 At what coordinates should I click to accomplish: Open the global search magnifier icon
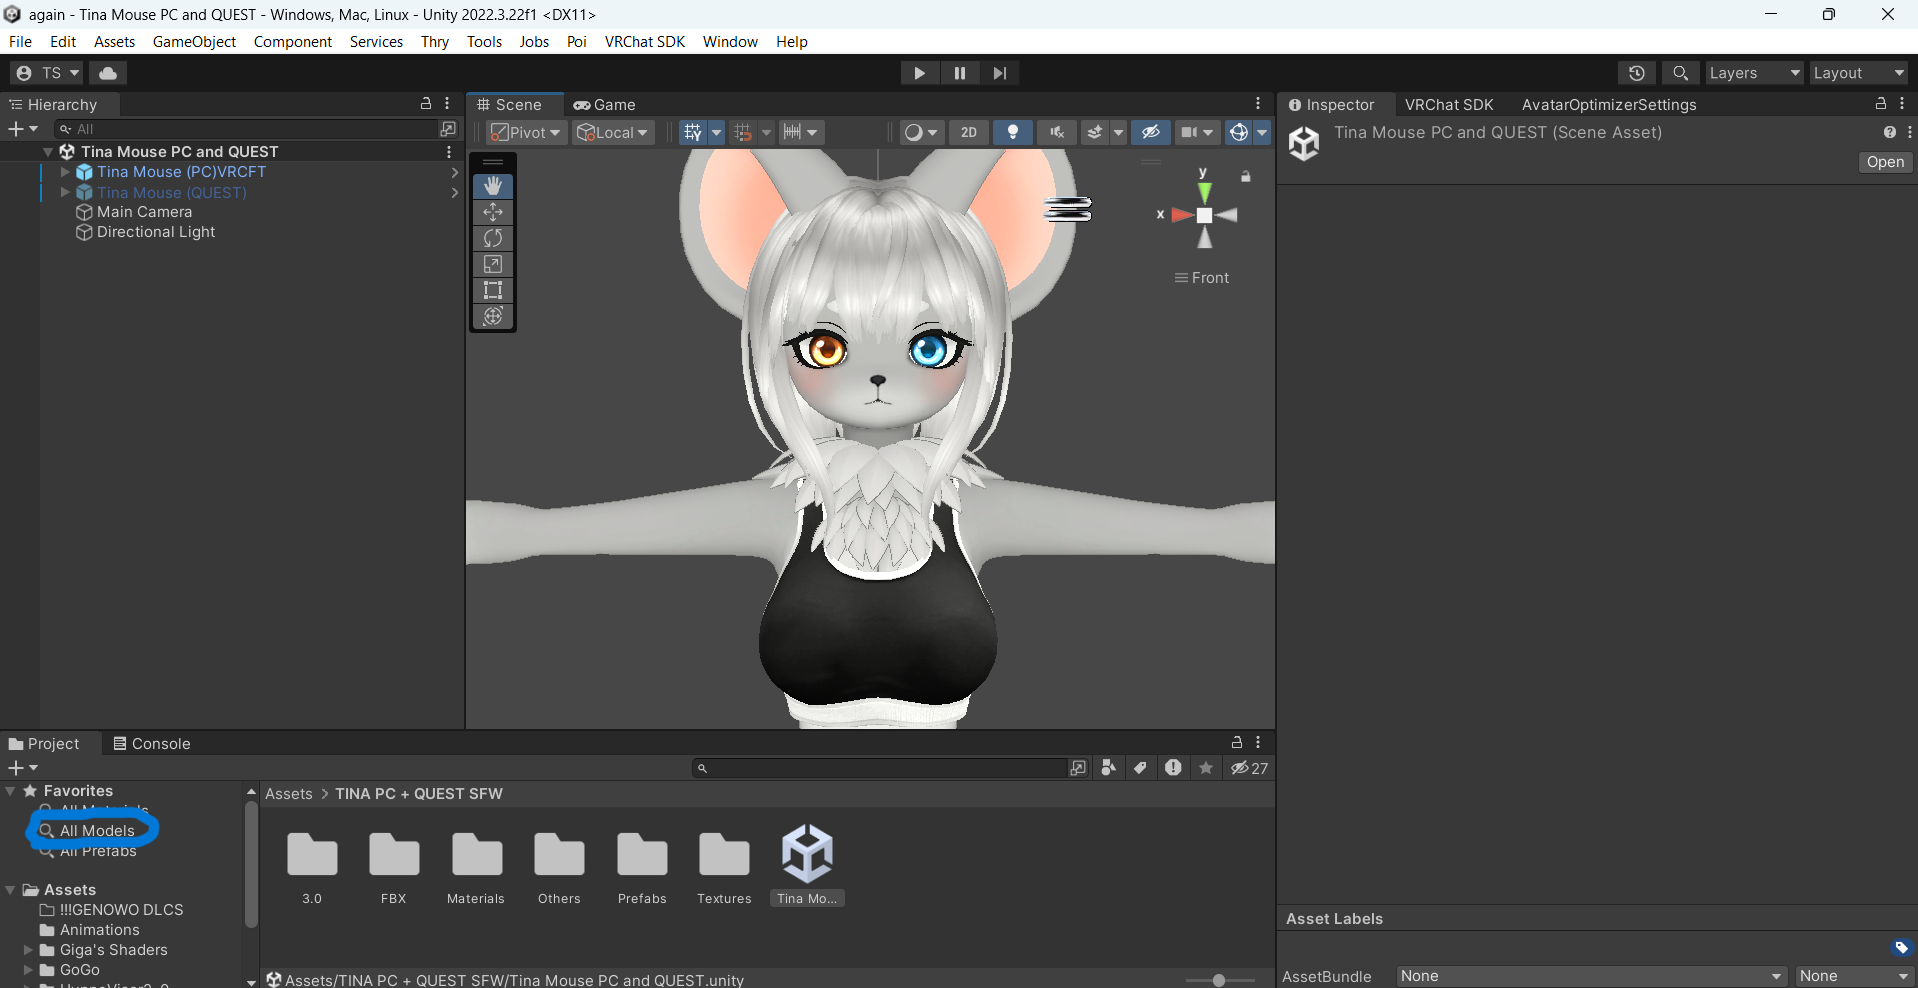(1681, 73)
